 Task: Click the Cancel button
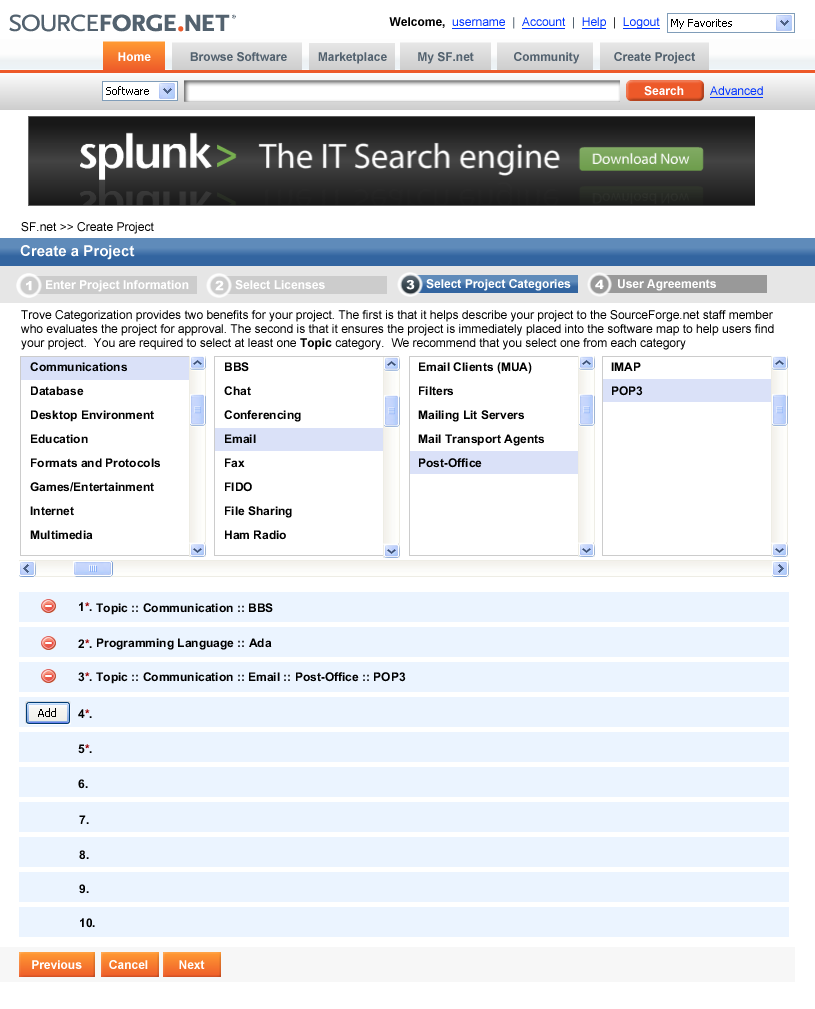coord(129,965)
